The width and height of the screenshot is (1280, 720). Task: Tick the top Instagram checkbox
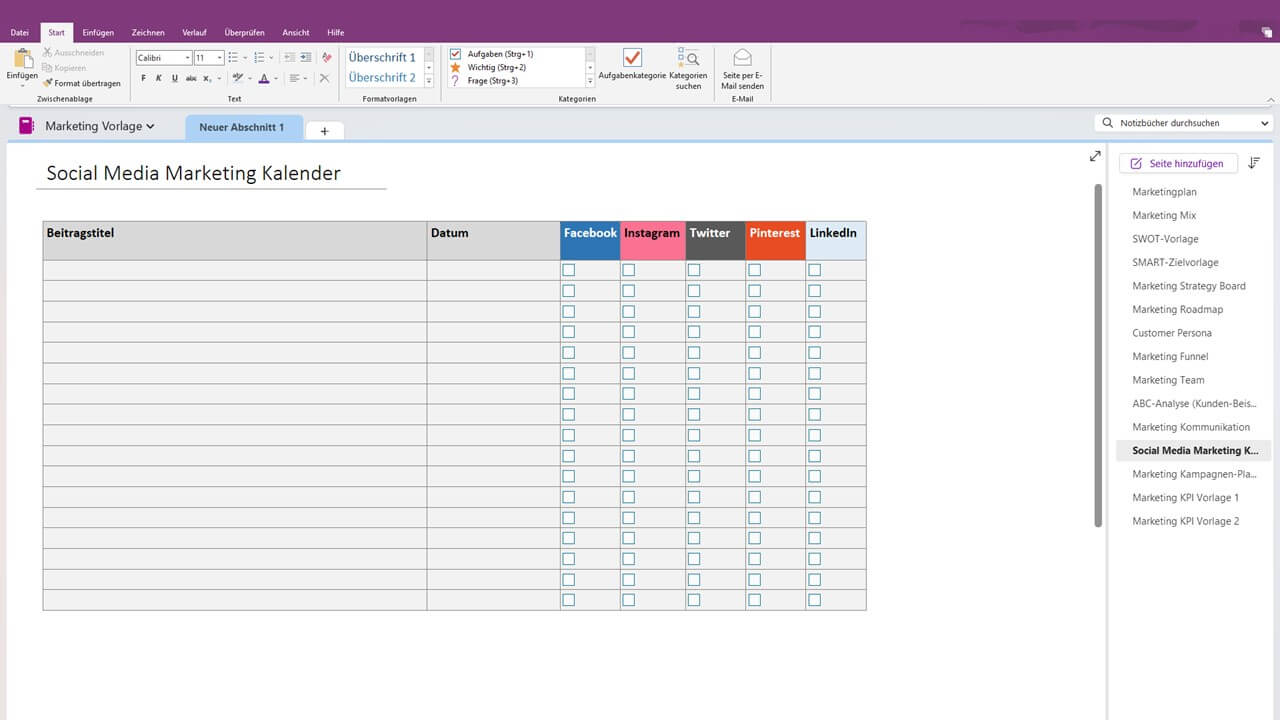pos(628,269)
